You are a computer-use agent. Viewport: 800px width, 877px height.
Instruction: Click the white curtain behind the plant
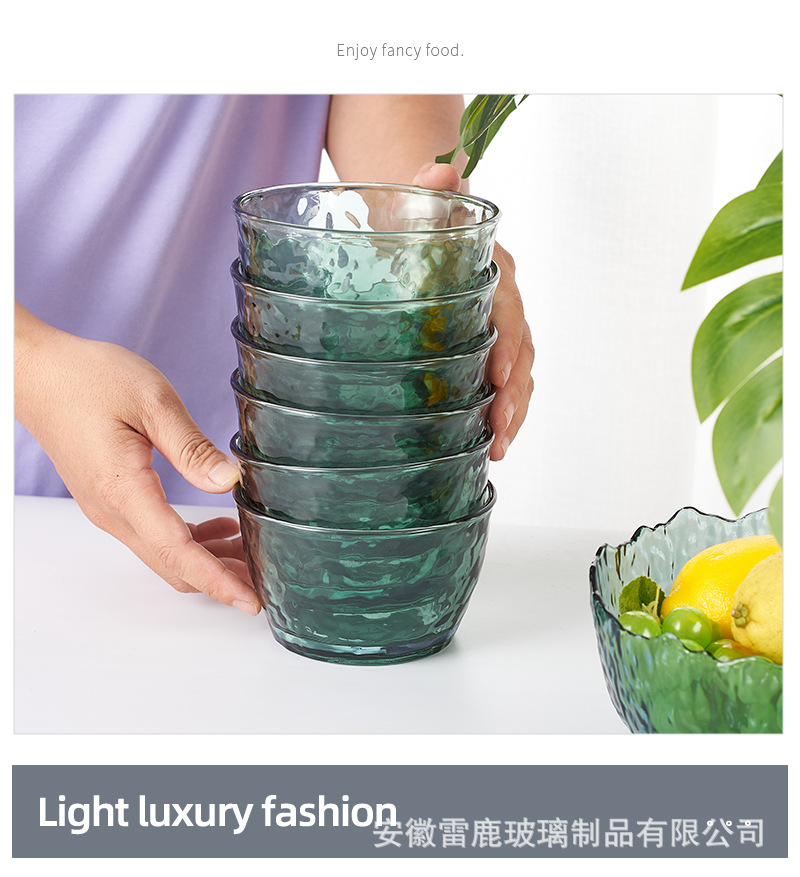[604, 313]
